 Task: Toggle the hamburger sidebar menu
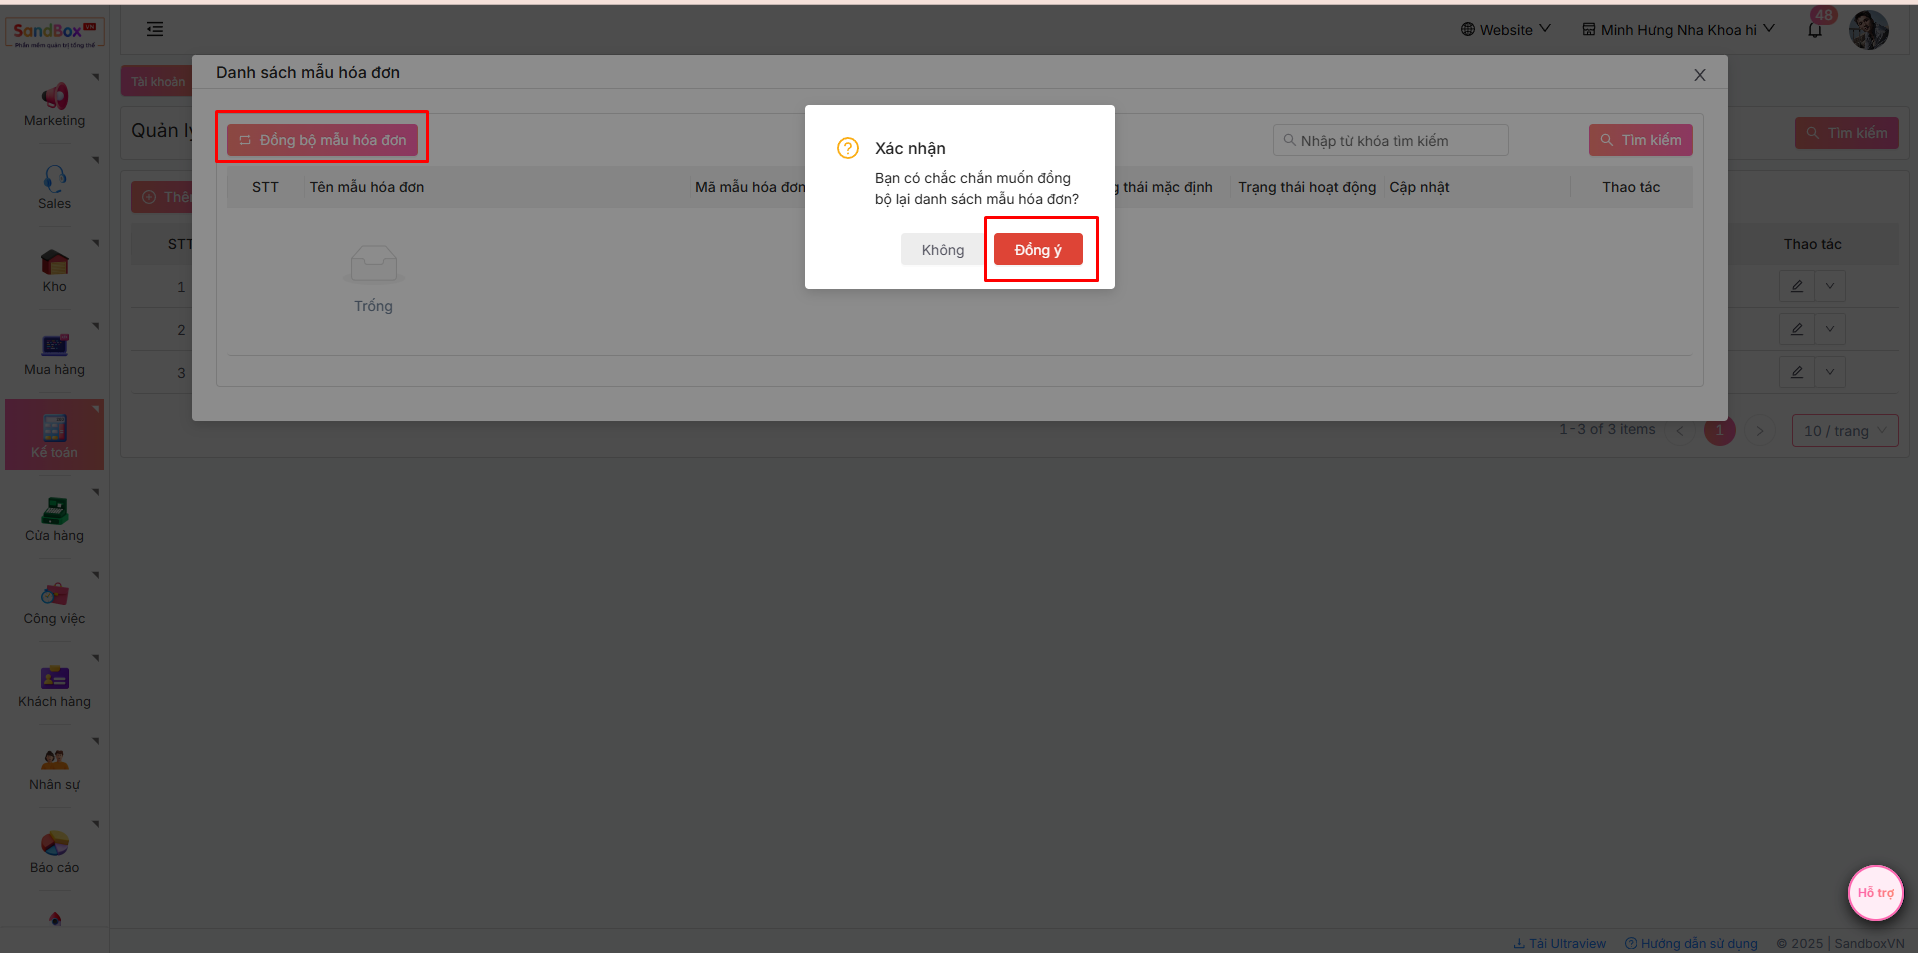pyautogui.click(x=155, y=29)
